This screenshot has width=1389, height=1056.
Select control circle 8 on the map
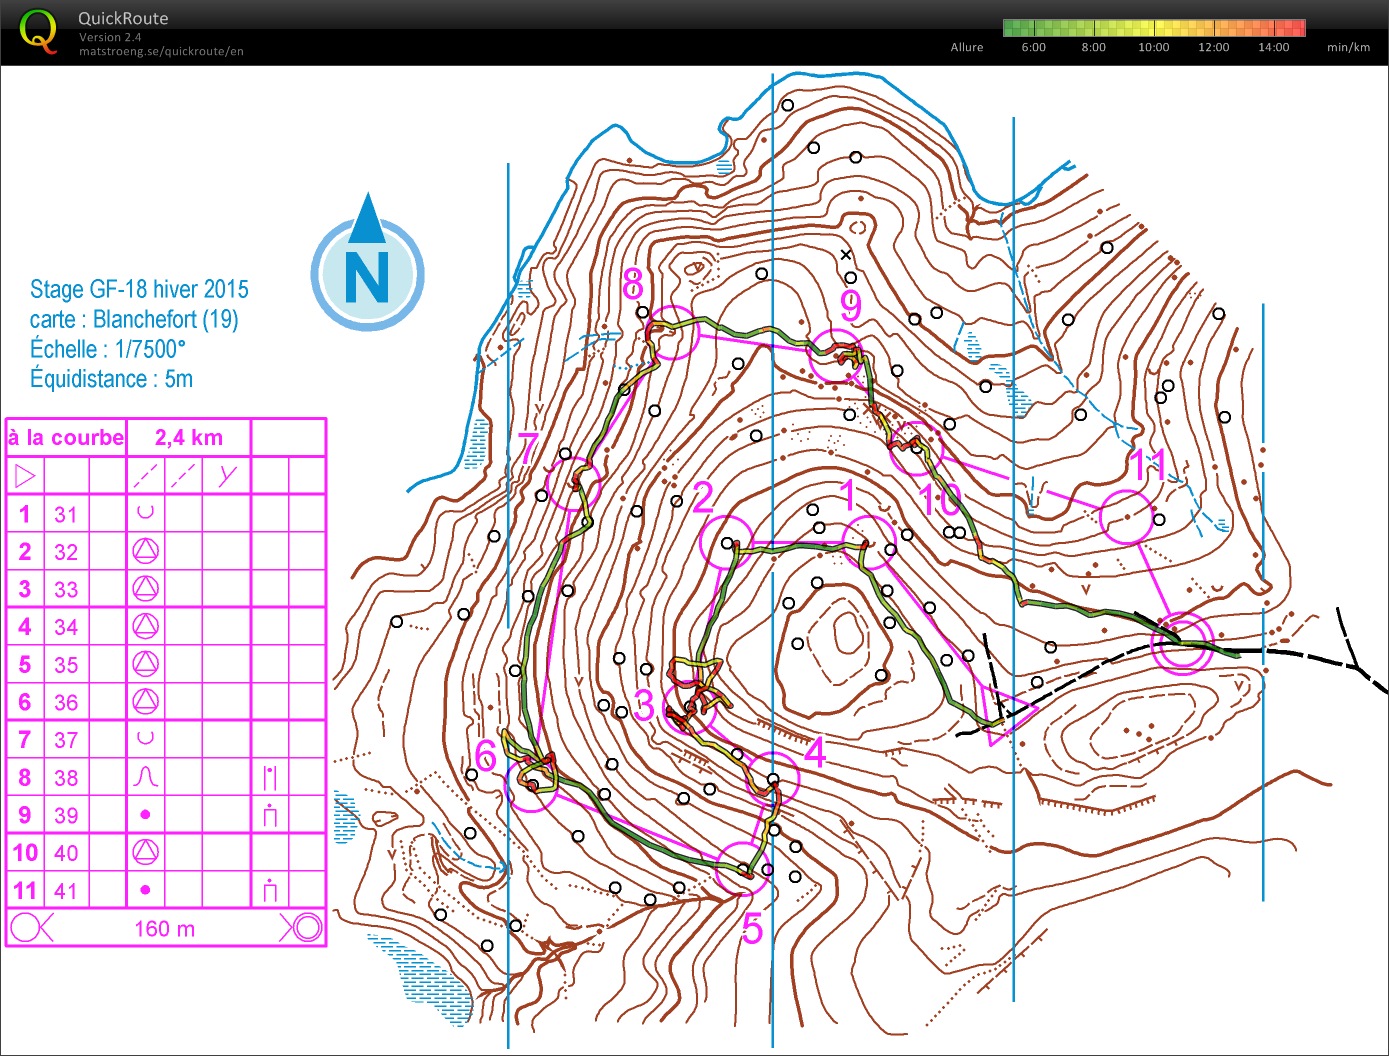tap(673, 332)
